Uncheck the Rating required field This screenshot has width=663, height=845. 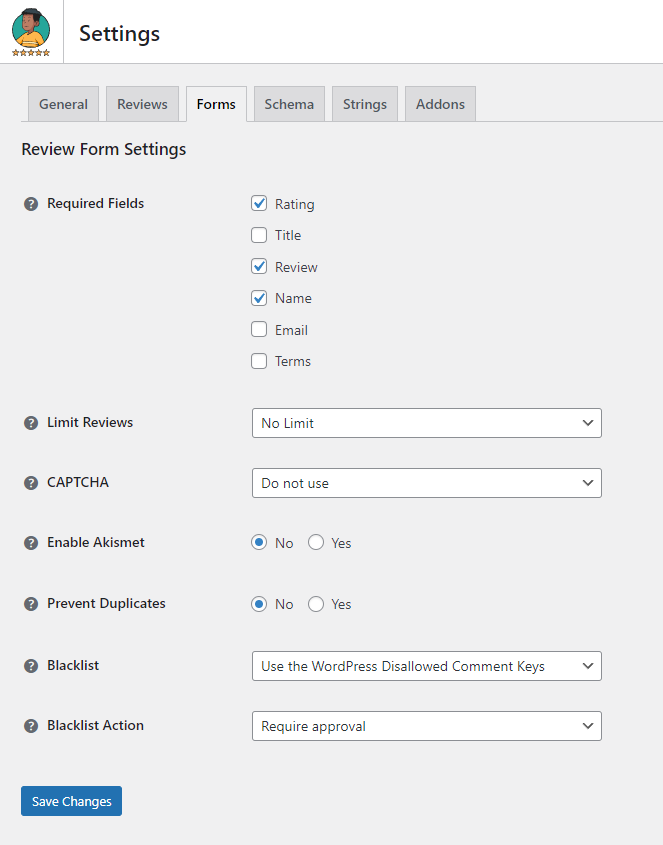pyautogui.click(x=259, y=203)
